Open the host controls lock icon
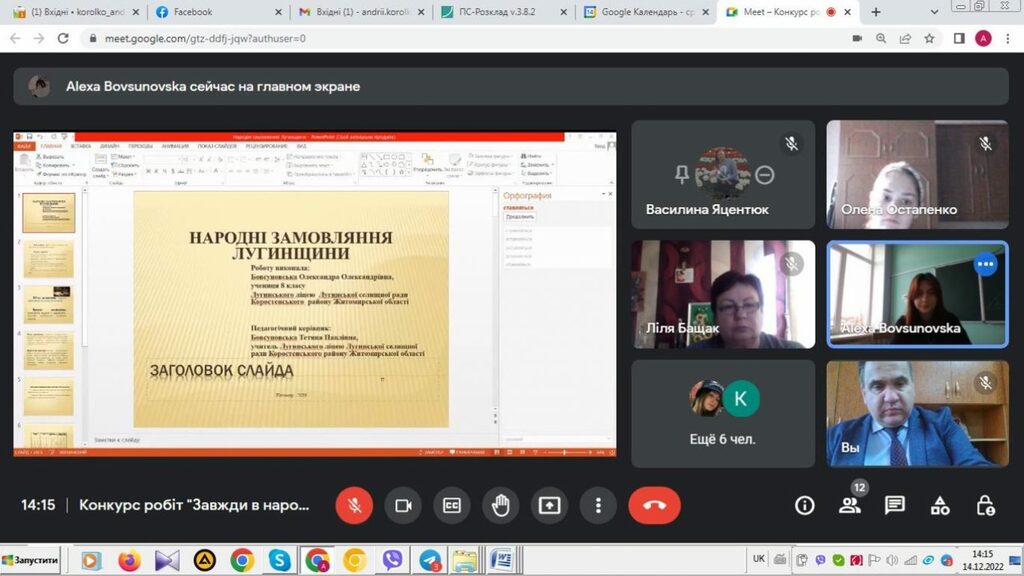 [985, 505]
